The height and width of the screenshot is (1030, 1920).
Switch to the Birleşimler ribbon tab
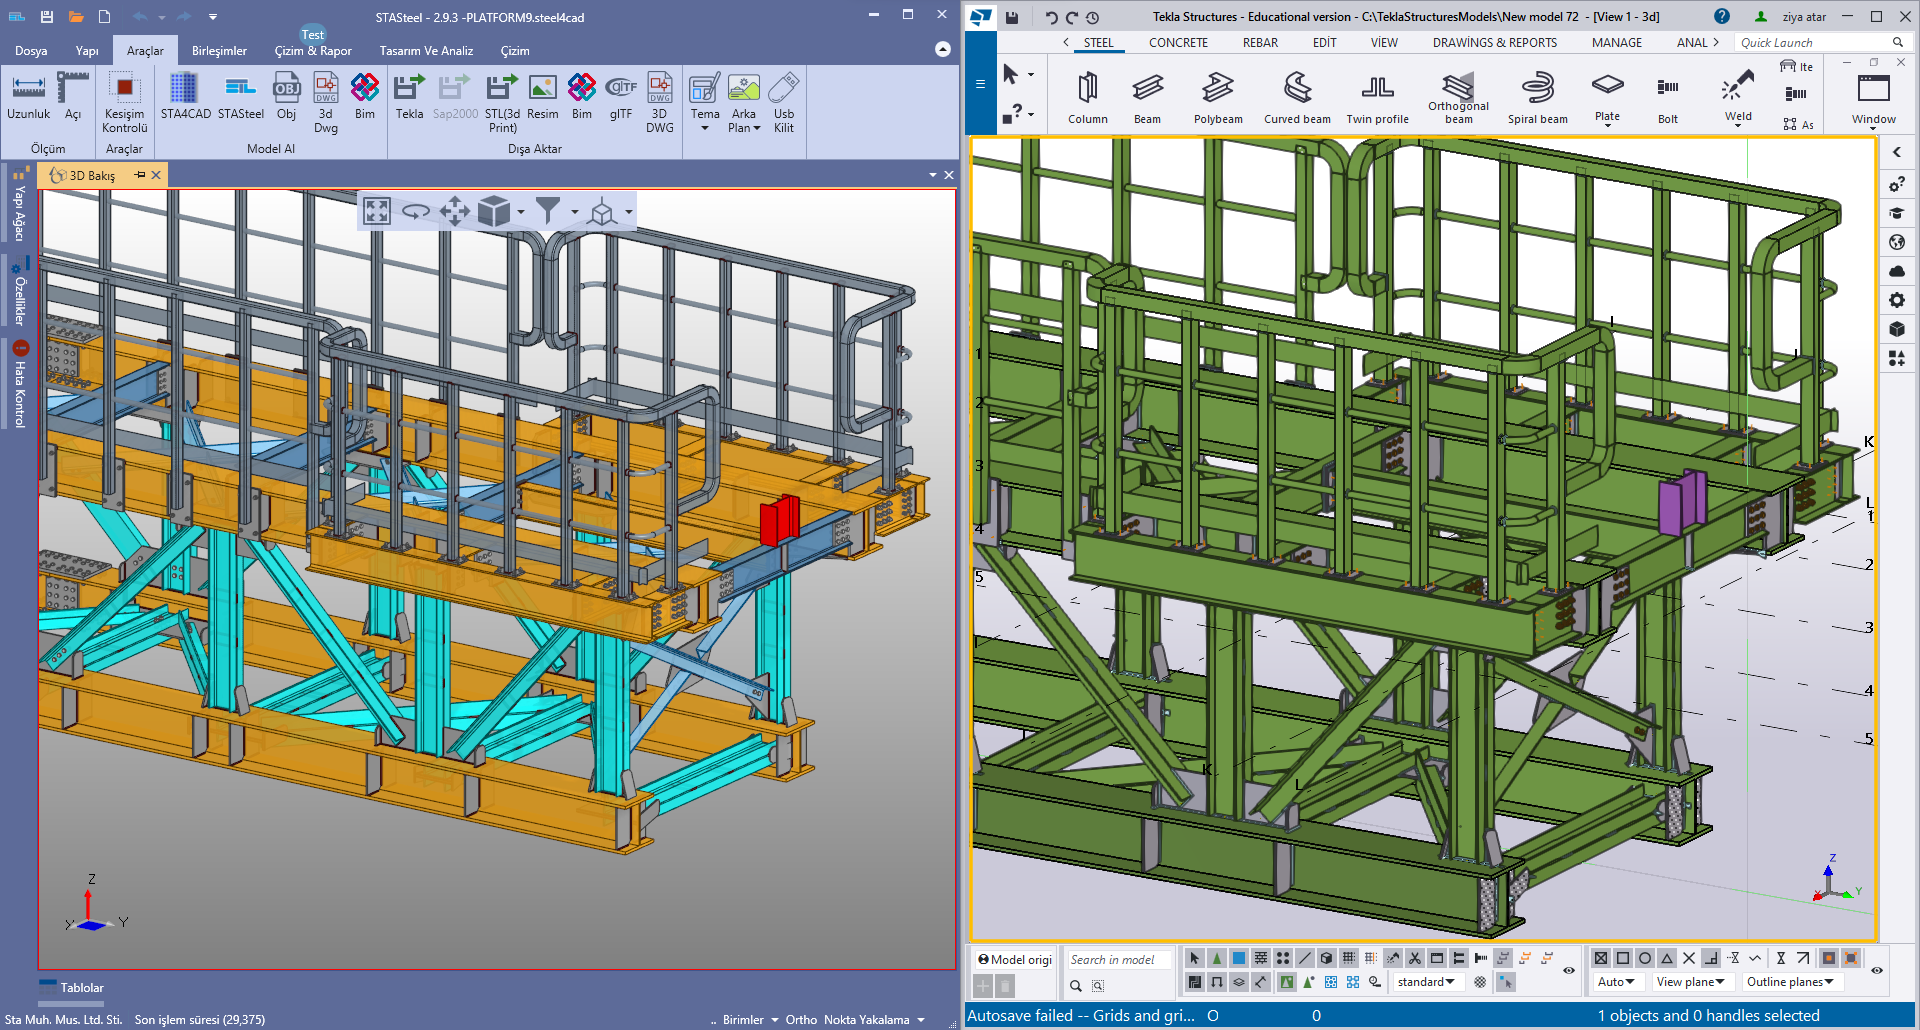pos(219,51)
